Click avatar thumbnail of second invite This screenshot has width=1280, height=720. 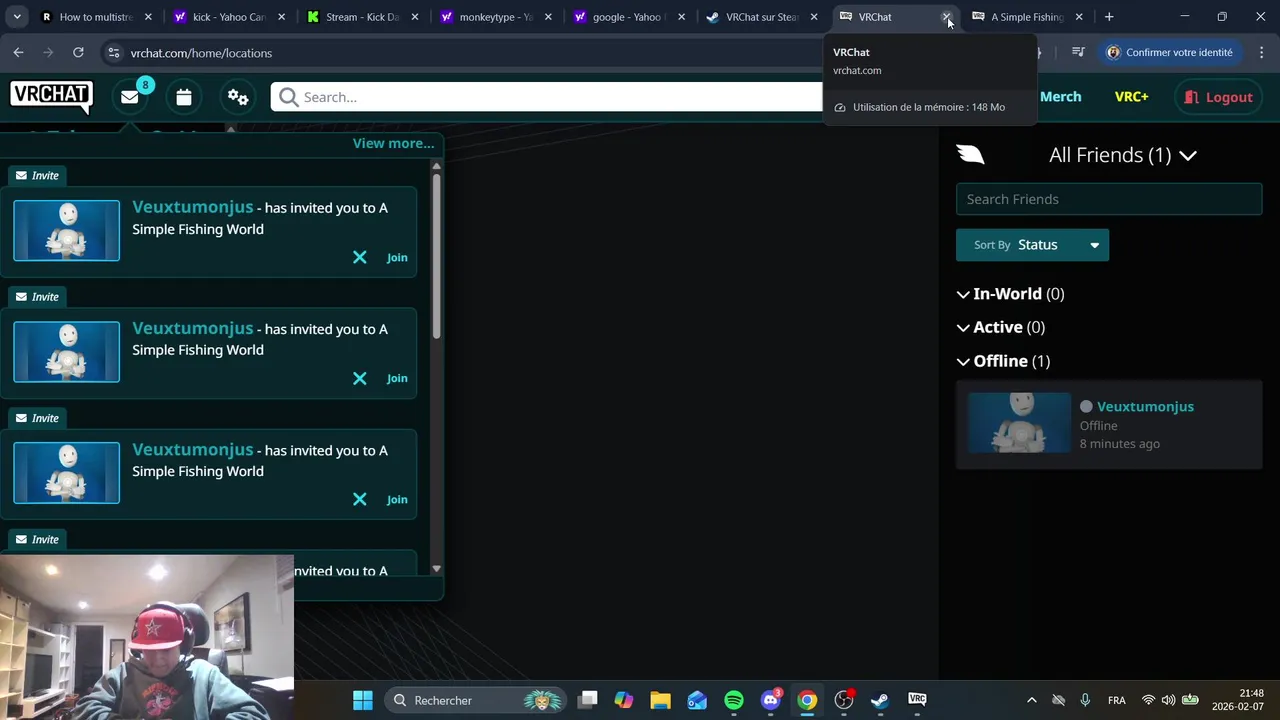(x=66, y=351)
